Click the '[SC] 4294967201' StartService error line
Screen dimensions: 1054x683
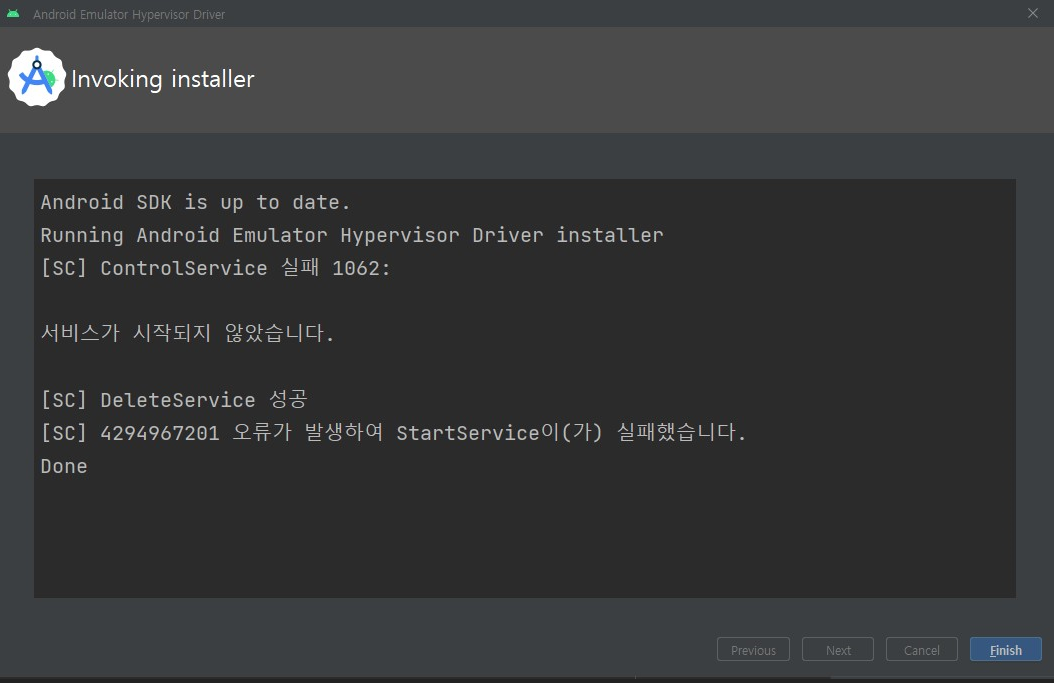(x=393, y=432)
